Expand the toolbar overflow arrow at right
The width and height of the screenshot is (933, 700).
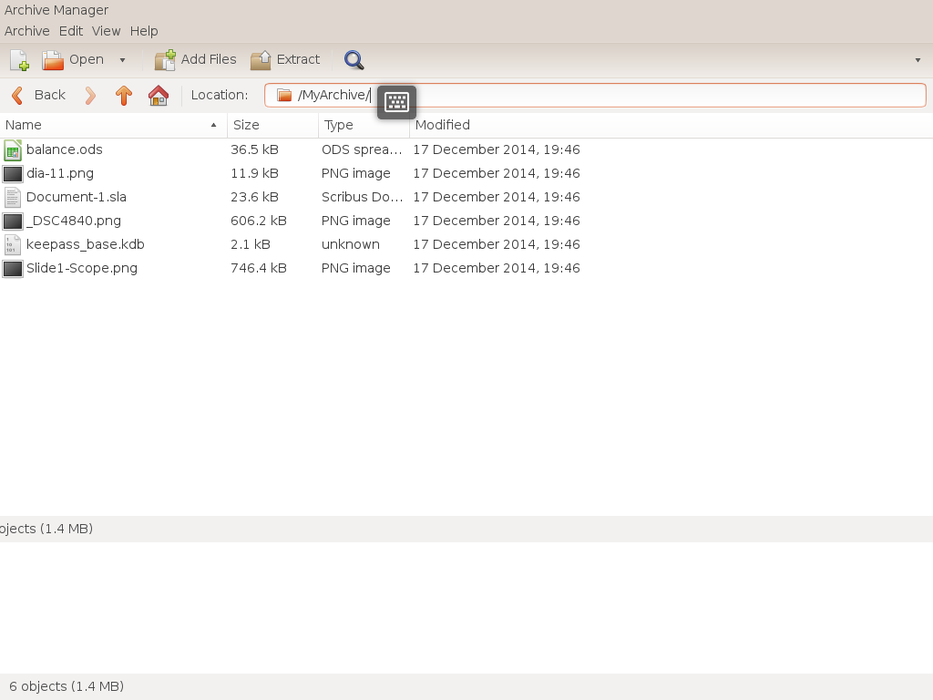(917, 60)
